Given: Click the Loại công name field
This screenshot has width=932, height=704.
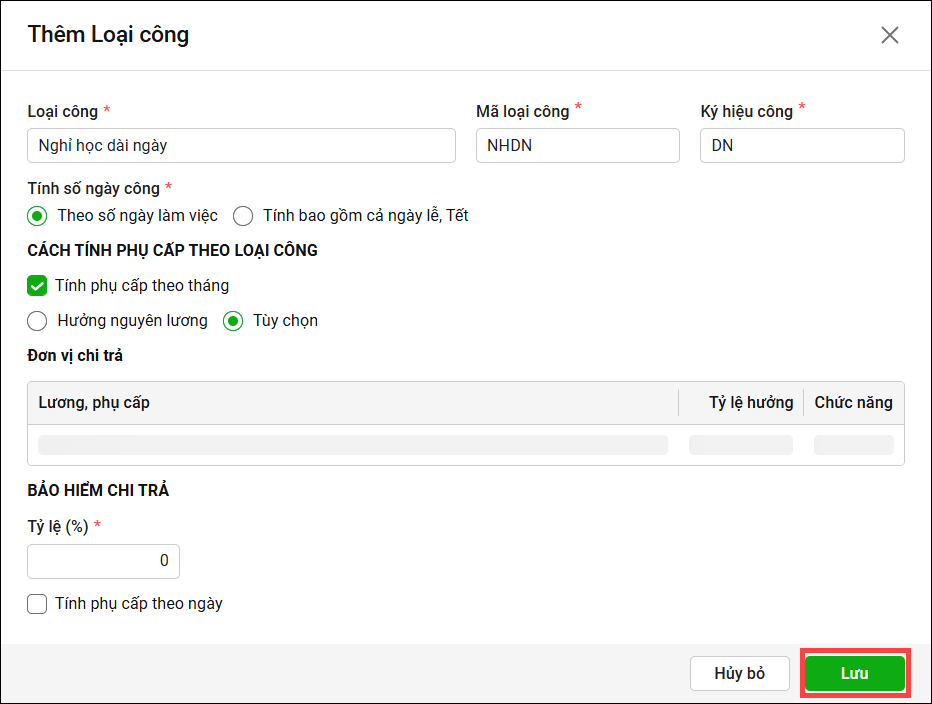Looking at the screenshot, I should [x=241, y=145].
